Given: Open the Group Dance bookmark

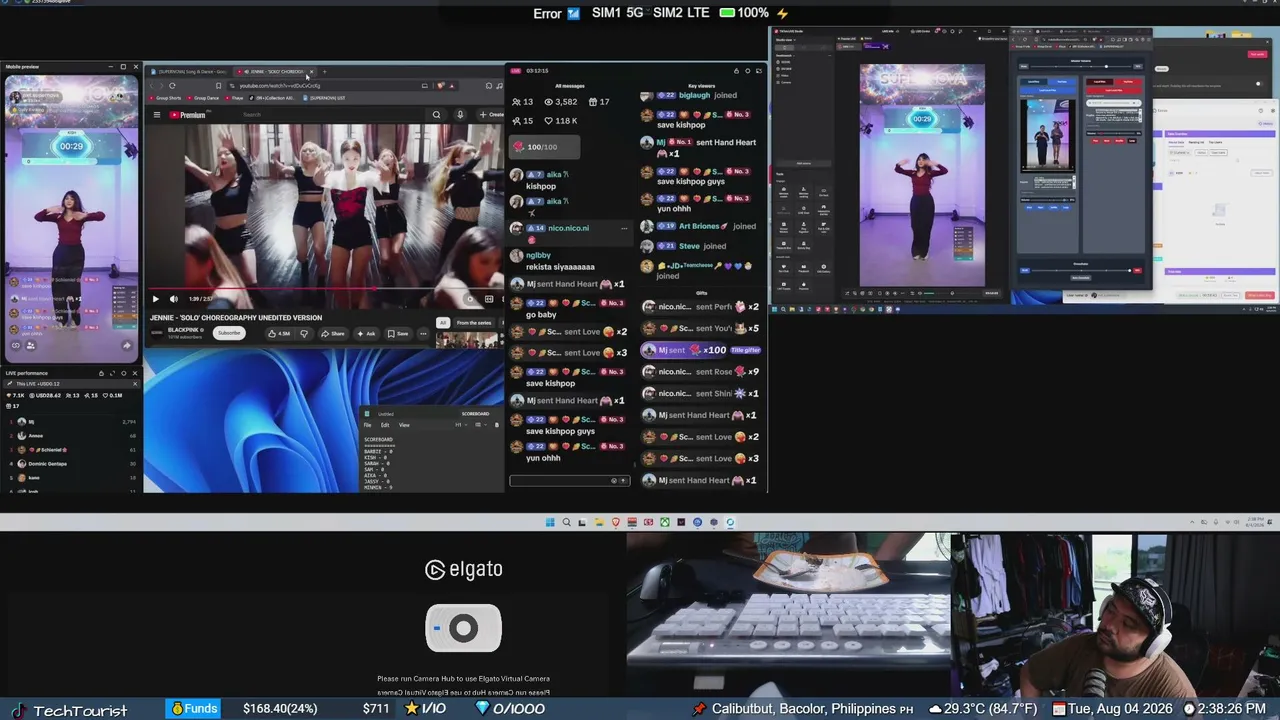Looking at the screenshot, I should click(x=205, y=98).
